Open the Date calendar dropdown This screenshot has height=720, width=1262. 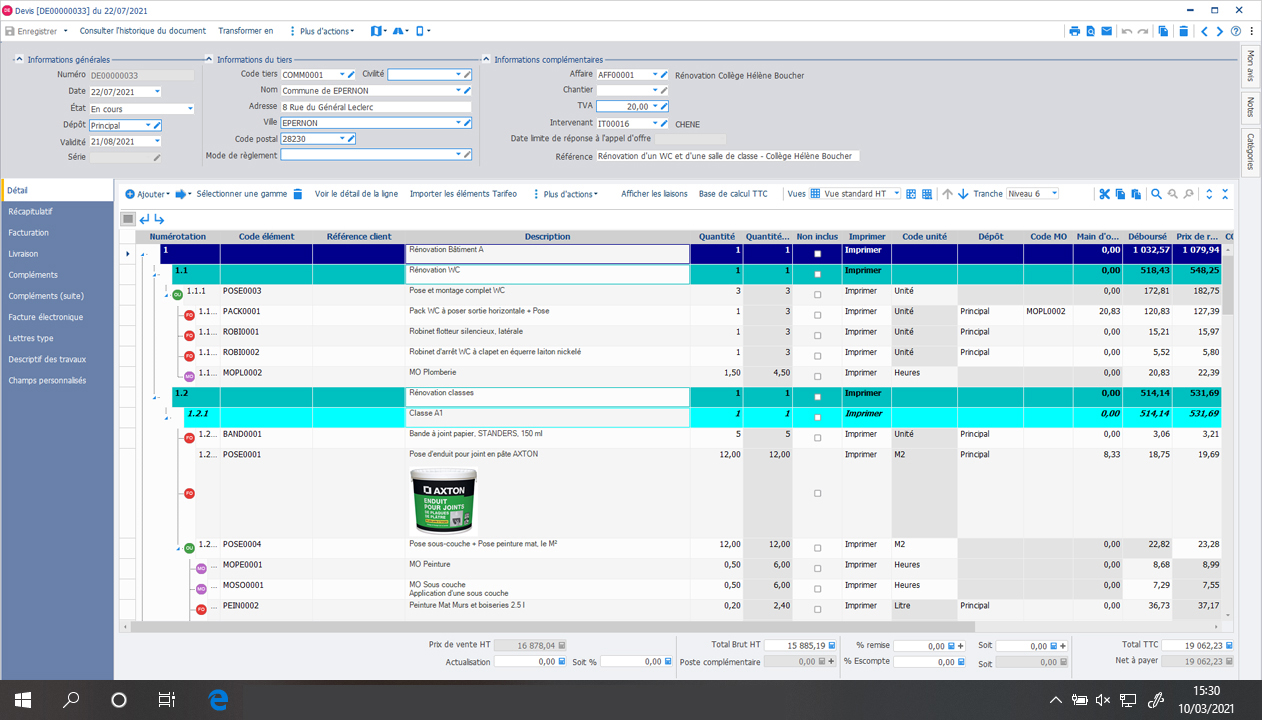[x=157, y=92]
